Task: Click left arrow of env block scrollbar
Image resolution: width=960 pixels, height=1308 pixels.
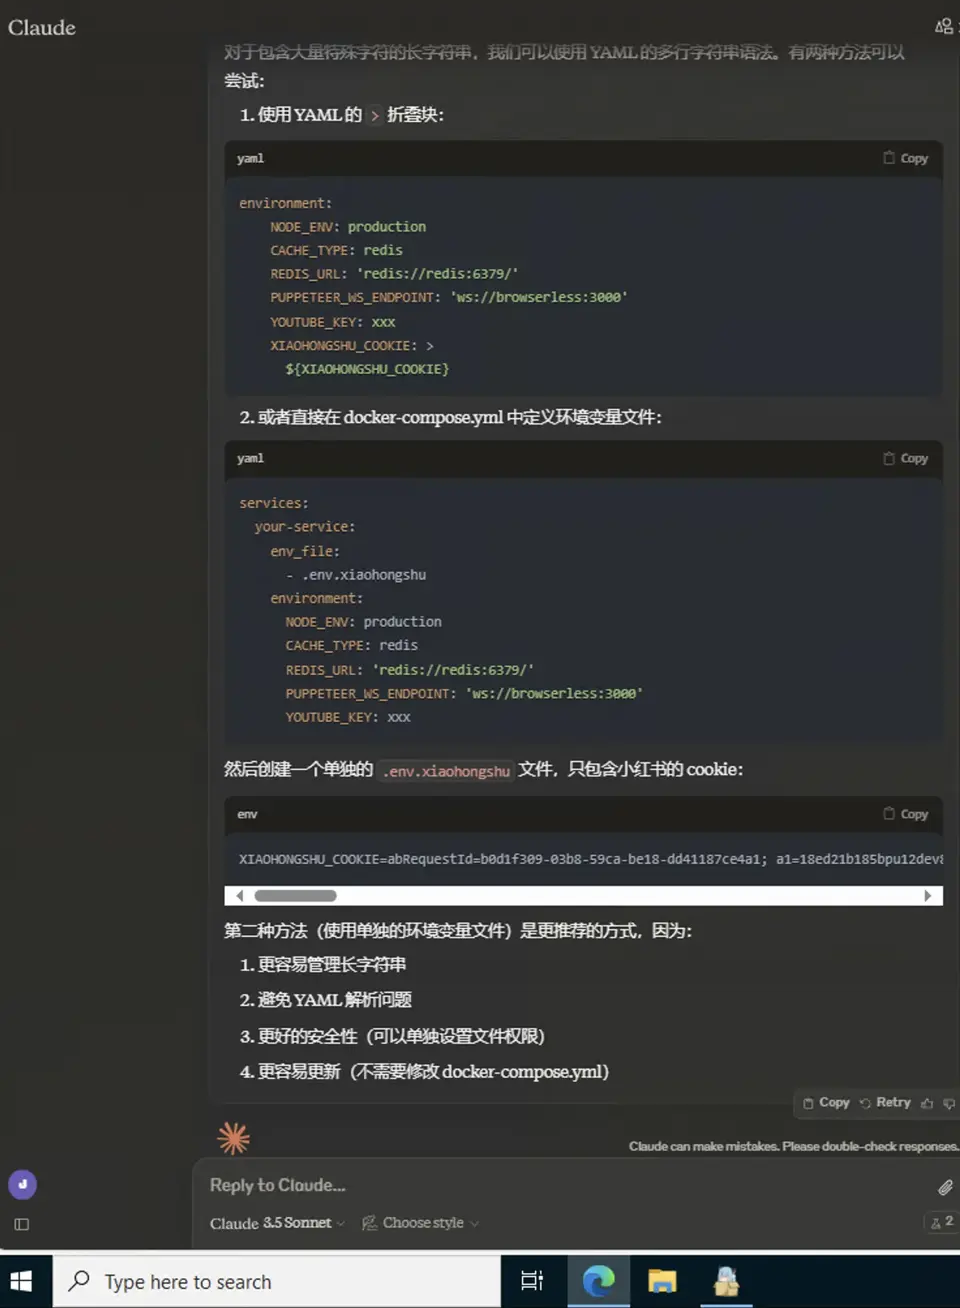Action: click(x=239, y=896)
